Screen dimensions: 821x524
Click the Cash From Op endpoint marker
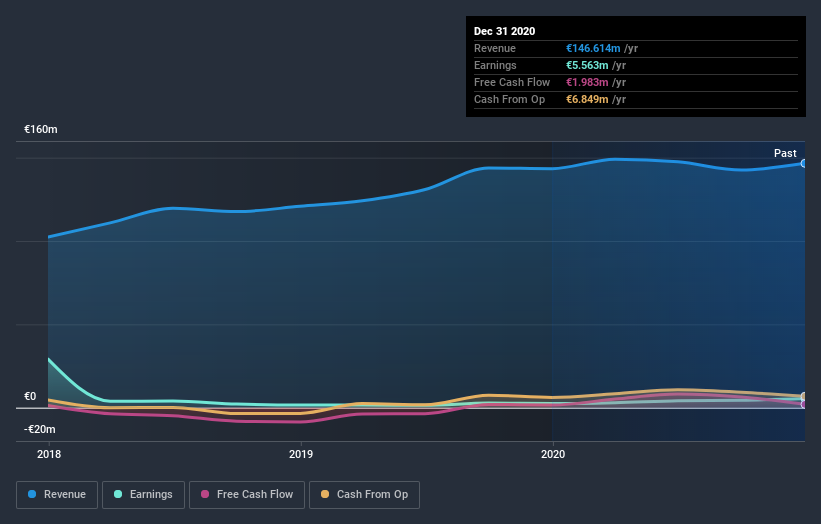click(804, 396)
